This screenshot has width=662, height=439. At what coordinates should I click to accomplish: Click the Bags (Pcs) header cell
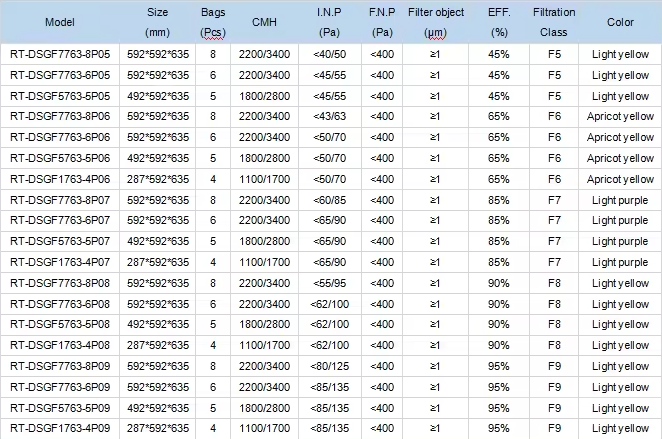point(213,22)
